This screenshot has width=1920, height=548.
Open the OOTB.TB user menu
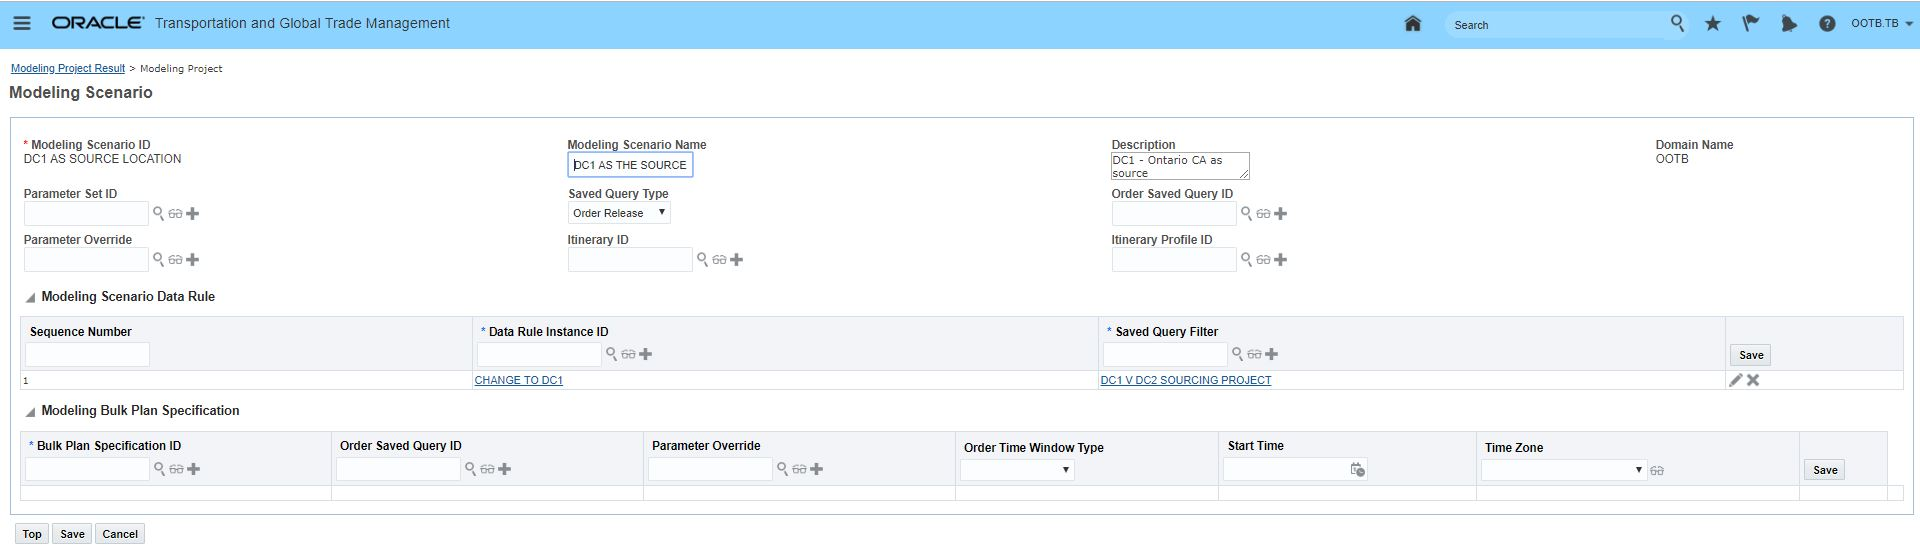coord(1881,24)
